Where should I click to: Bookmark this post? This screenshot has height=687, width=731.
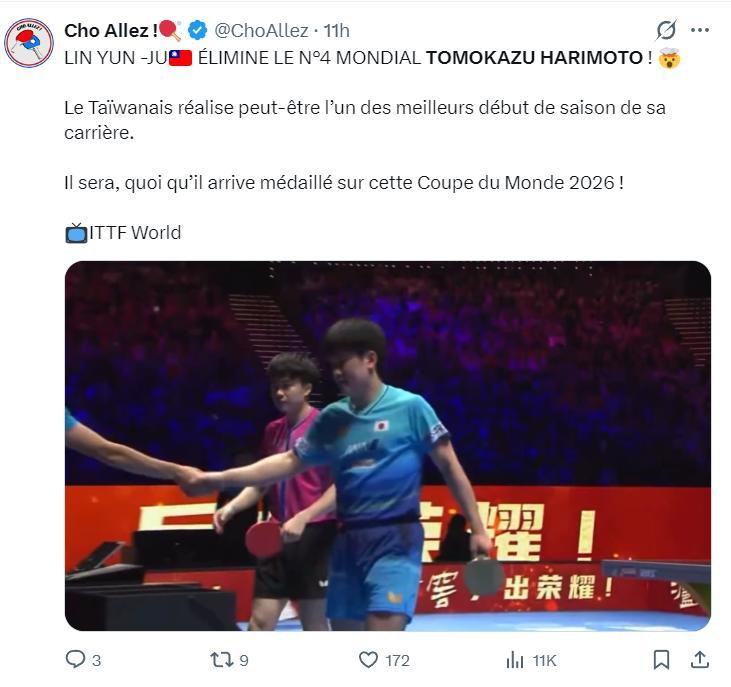[x=661, y=660]
